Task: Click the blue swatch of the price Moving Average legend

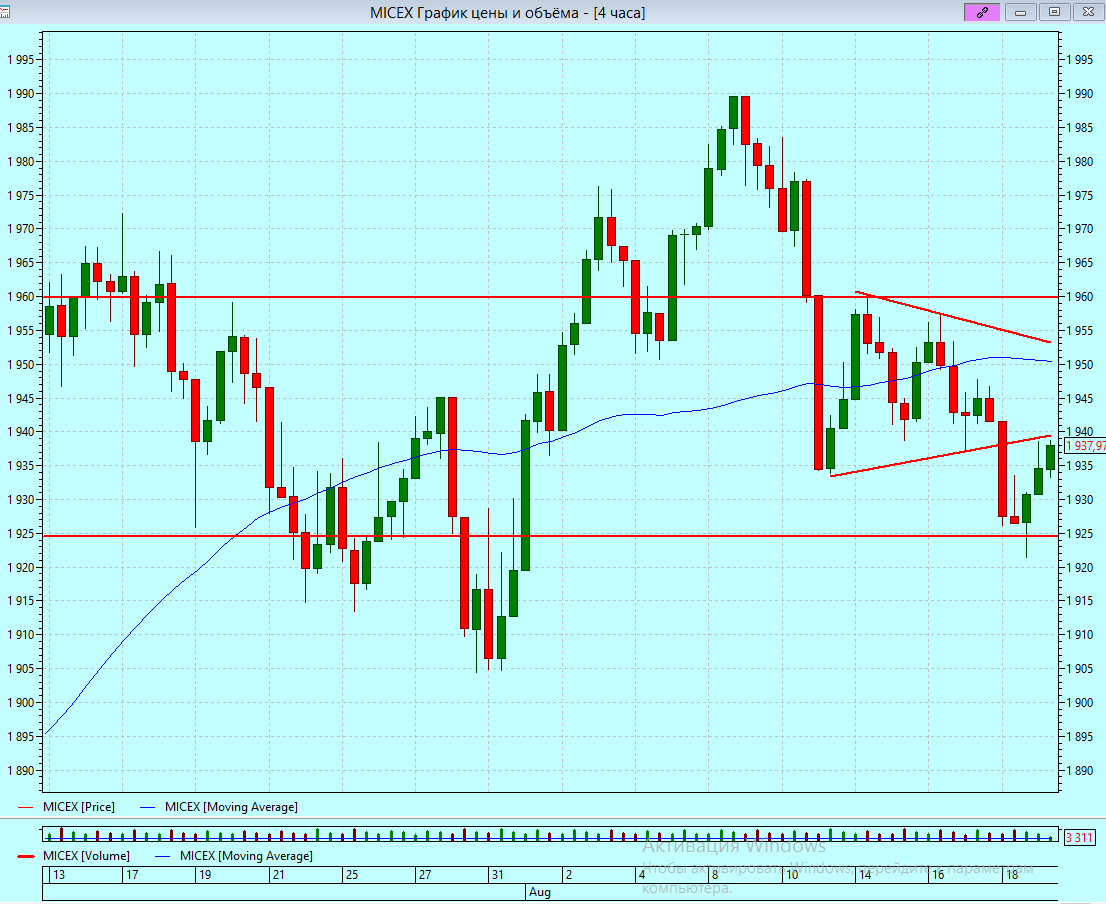Action: pyautogui.click(x=148, y=807)
